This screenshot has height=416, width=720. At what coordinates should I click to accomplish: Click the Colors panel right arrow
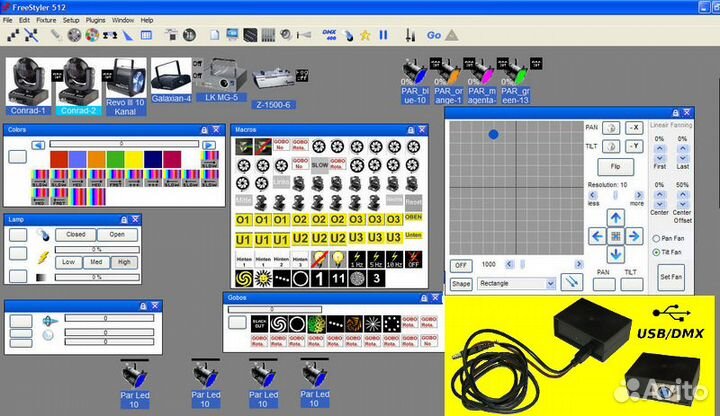[209, 145]
